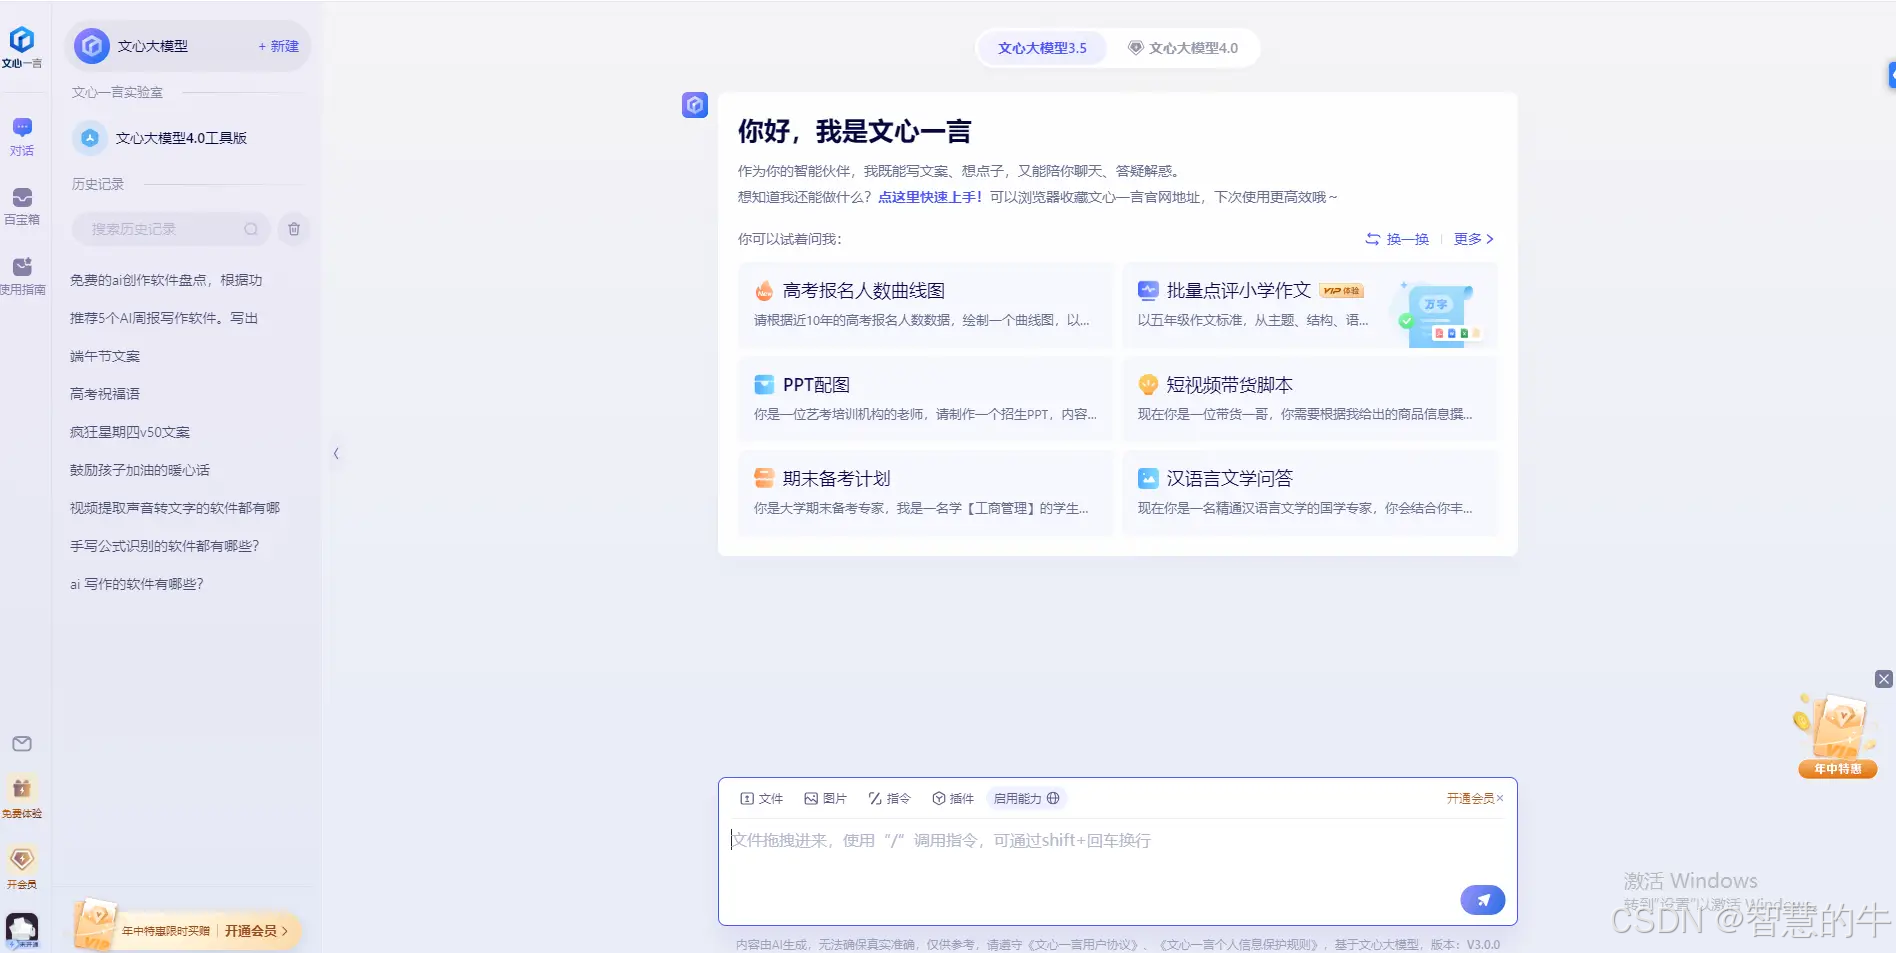Select the 高考报名人数曲线图 suggestion card
This screenshot has height=953, width=1896.
[x=925, y=305]
